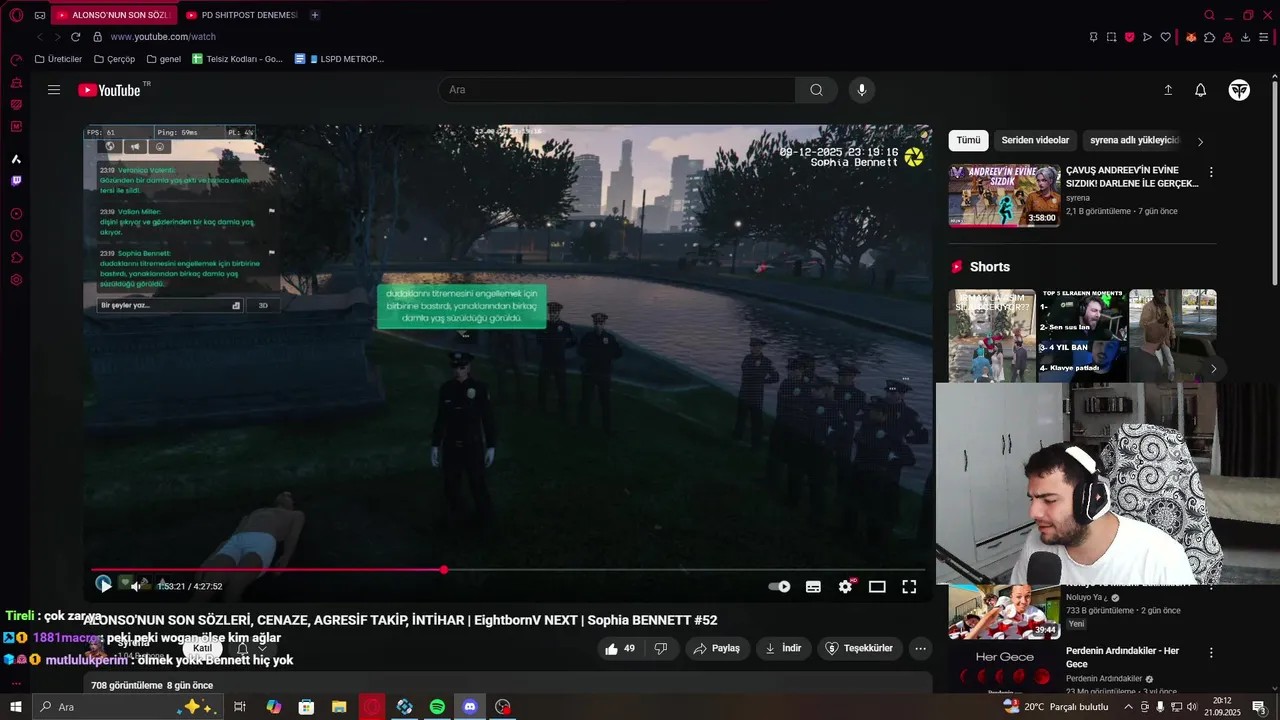
Task: Open a new browser tab
Action: [x=315, y=15]
